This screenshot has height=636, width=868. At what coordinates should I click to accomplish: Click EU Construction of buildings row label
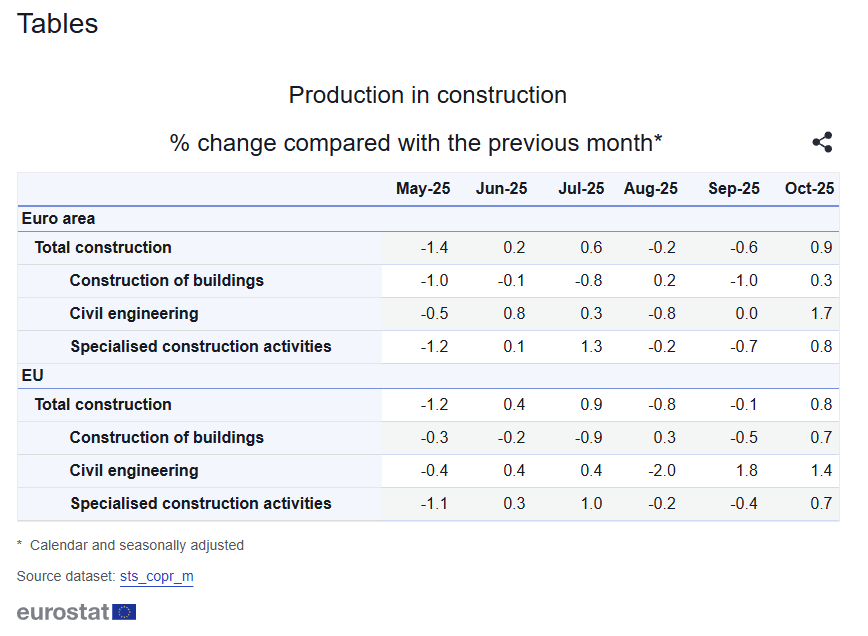click(x=166, y=437)
